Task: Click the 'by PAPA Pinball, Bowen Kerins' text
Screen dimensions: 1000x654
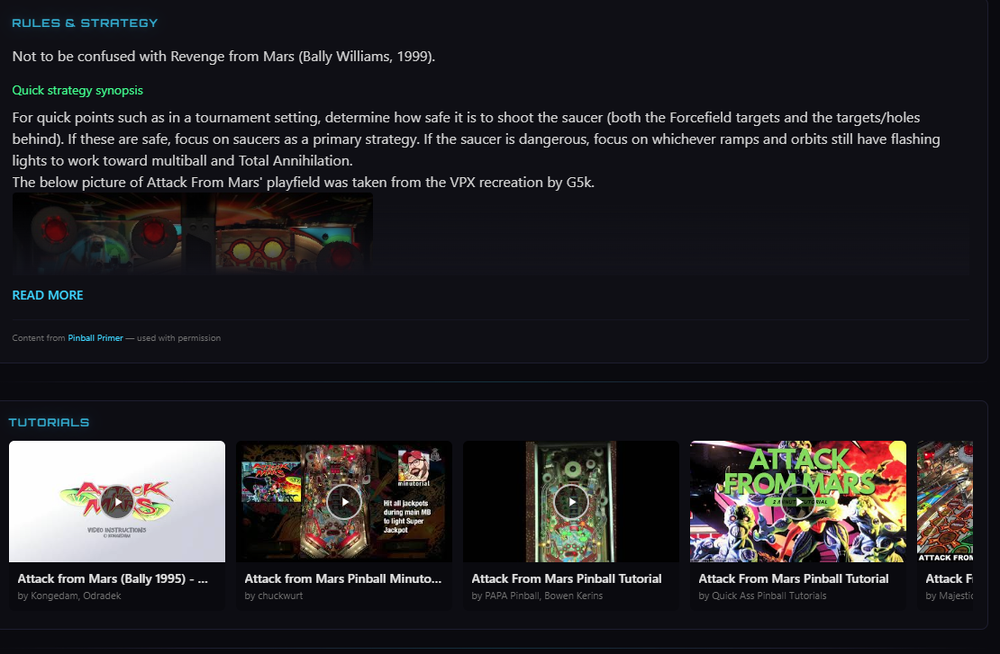Action: coord(537,596)
